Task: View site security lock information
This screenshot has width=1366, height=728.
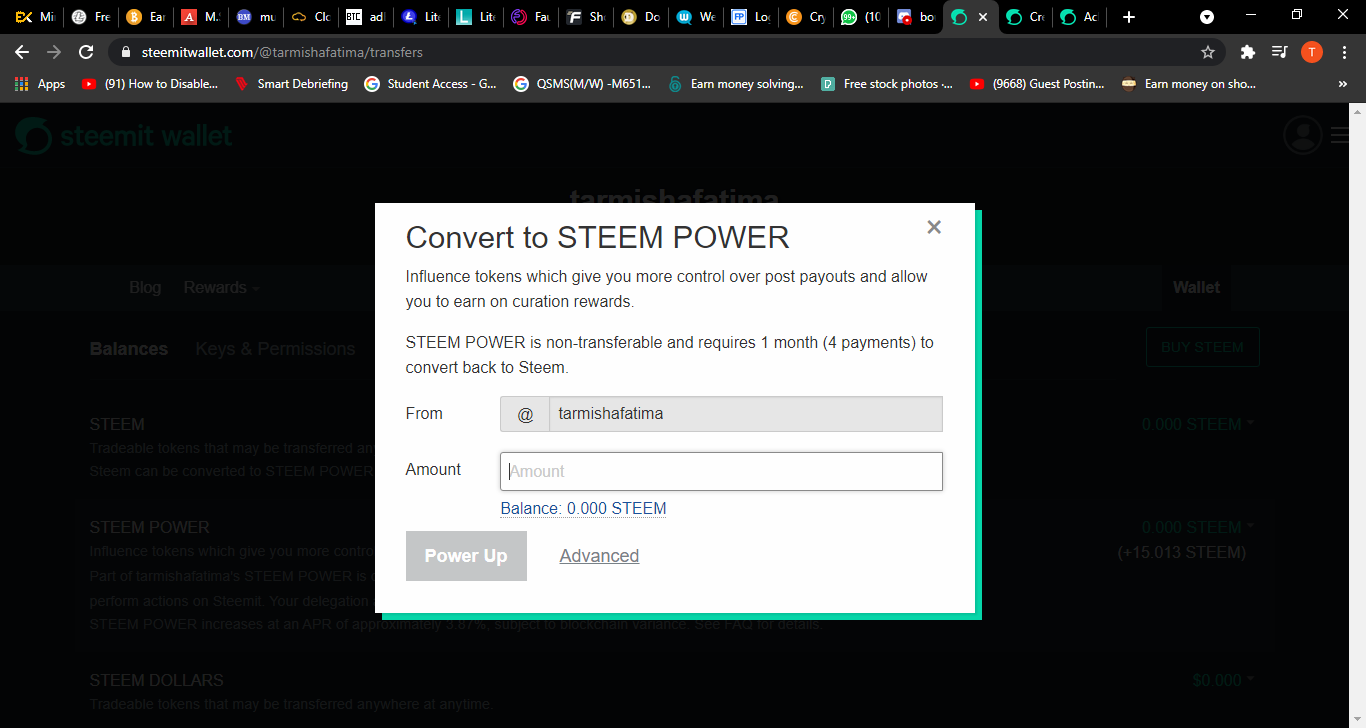Action: point(126,52)
